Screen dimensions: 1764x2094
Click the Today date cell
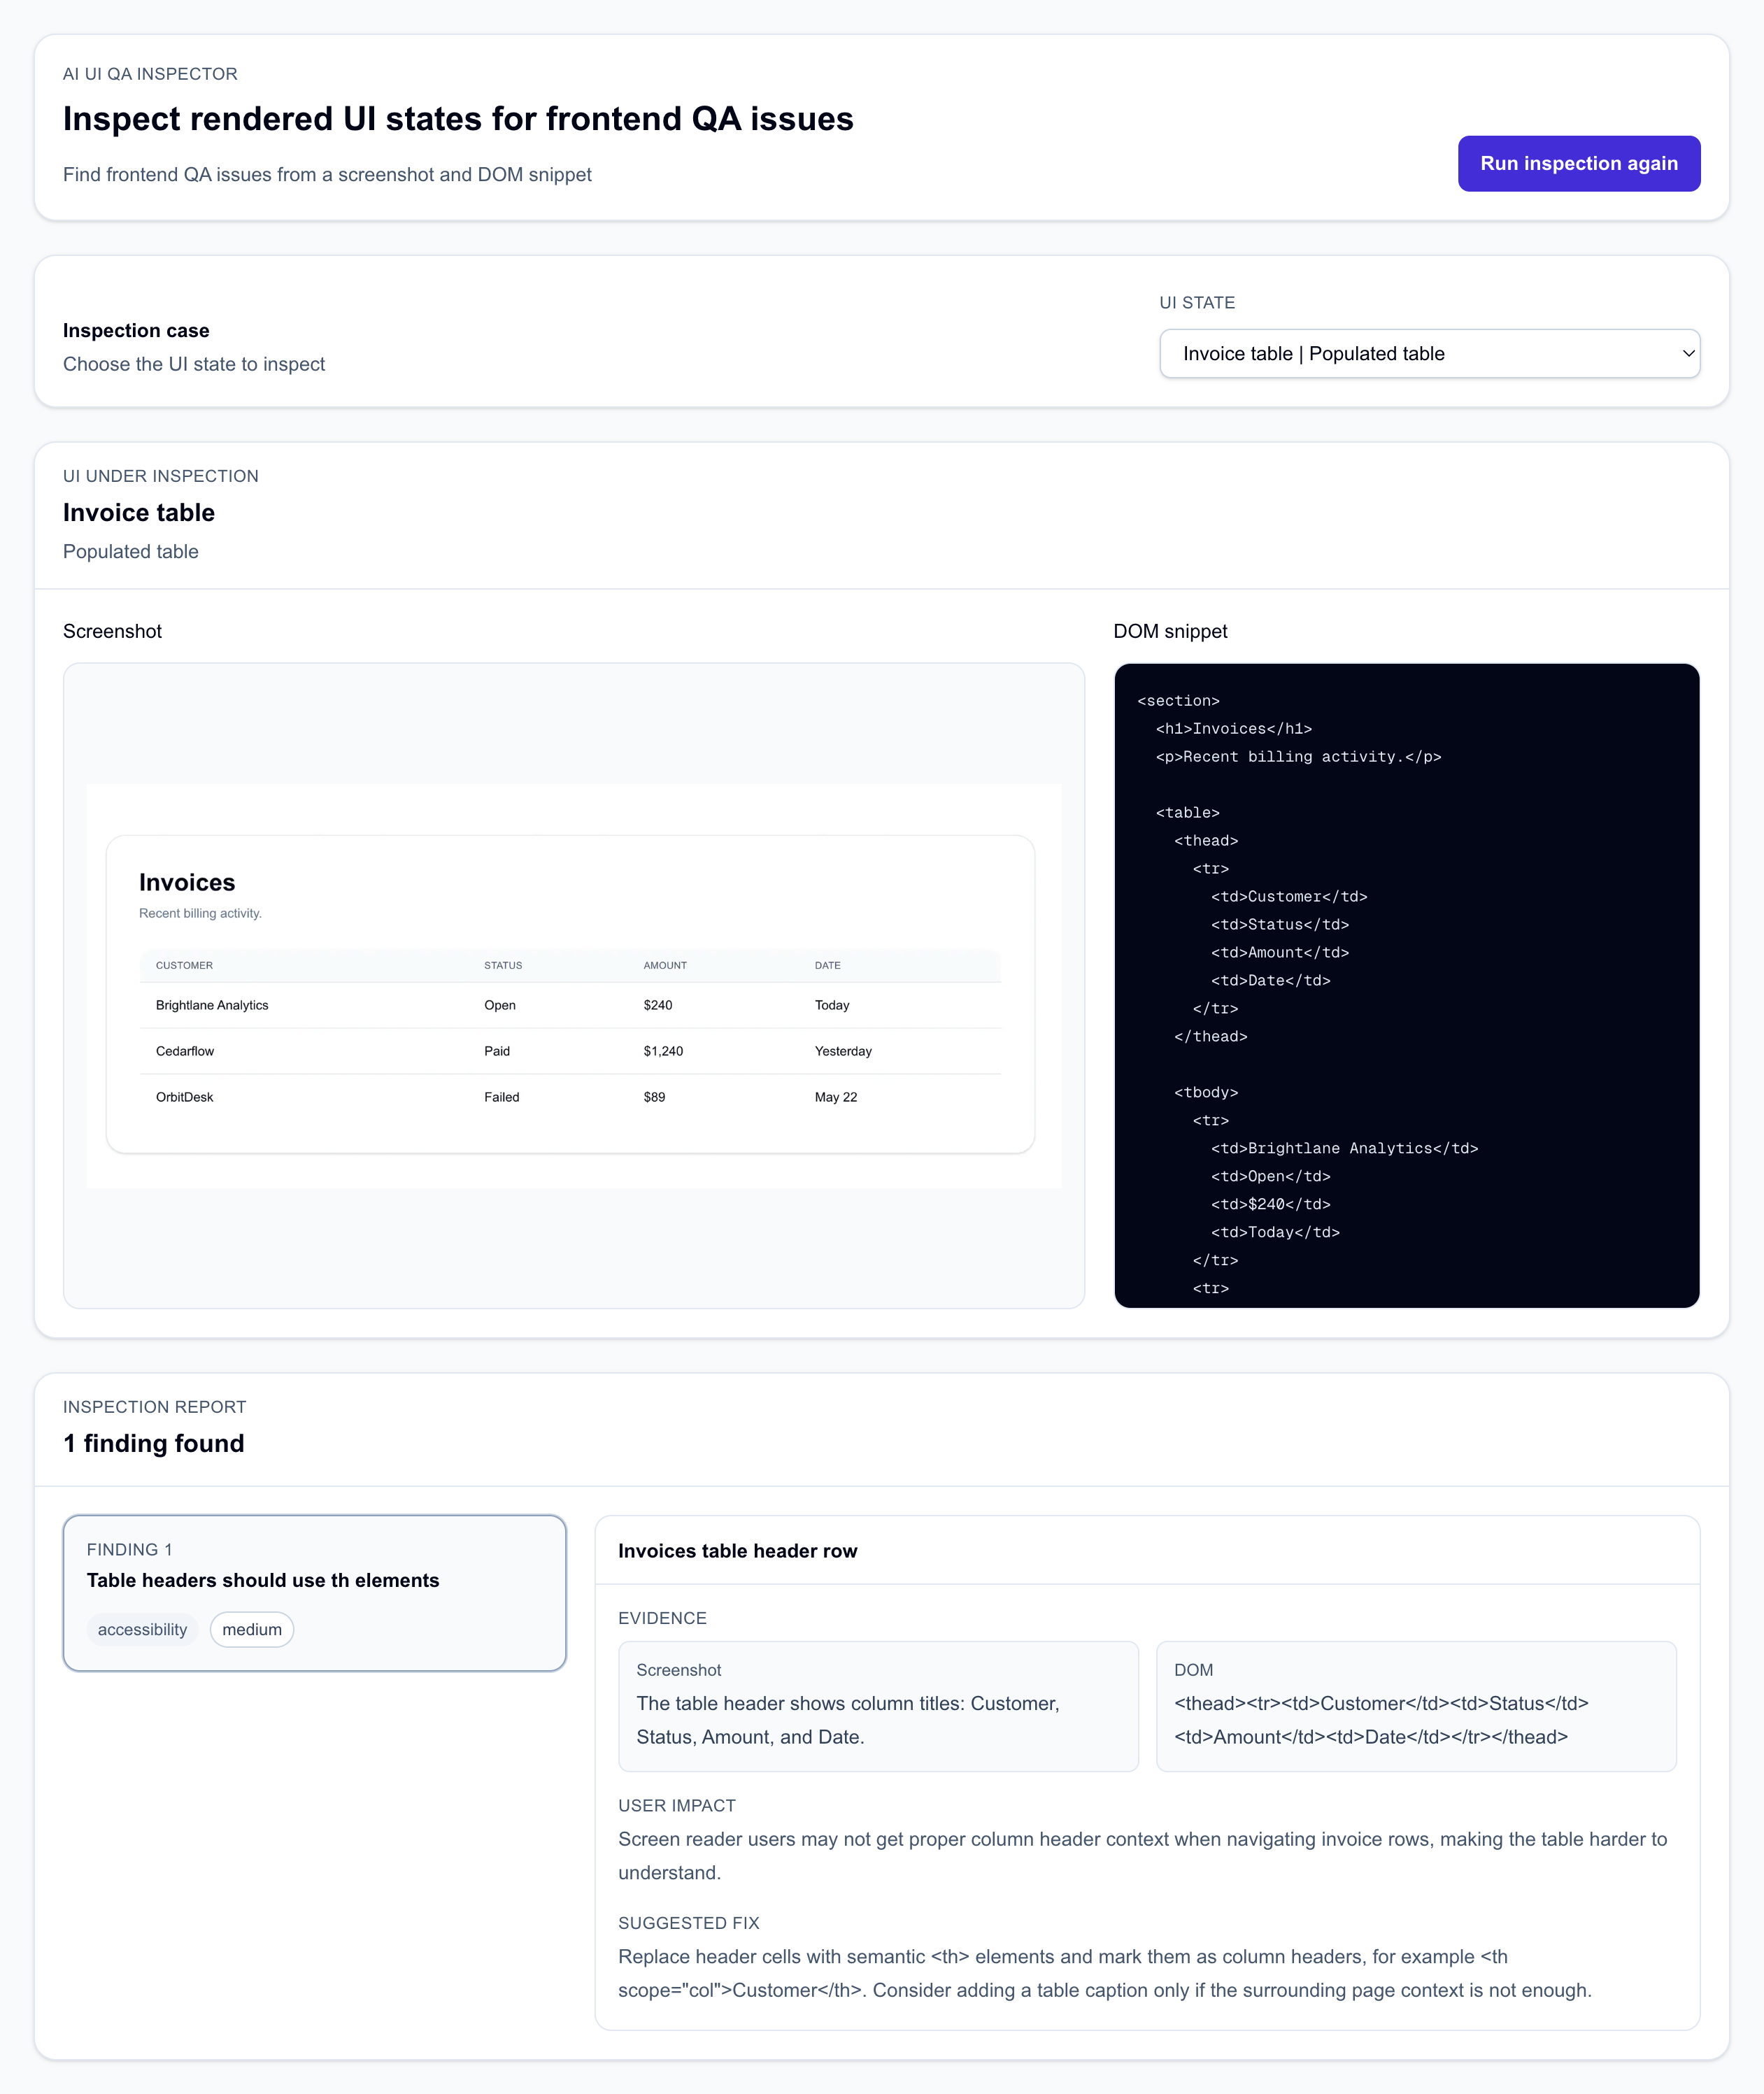[832, 1005]
